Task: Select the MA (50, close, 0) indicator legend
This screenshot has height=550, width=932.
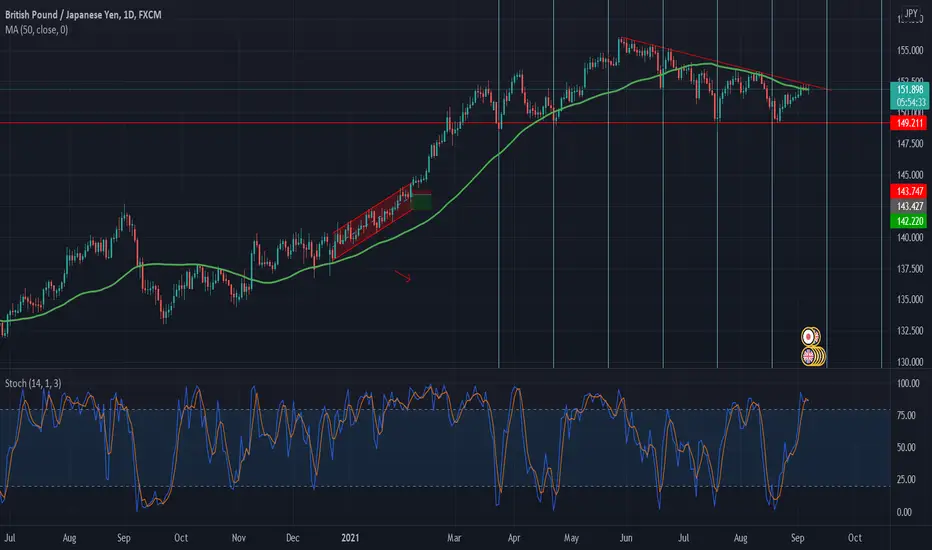Action: click(x=37, y=30)
